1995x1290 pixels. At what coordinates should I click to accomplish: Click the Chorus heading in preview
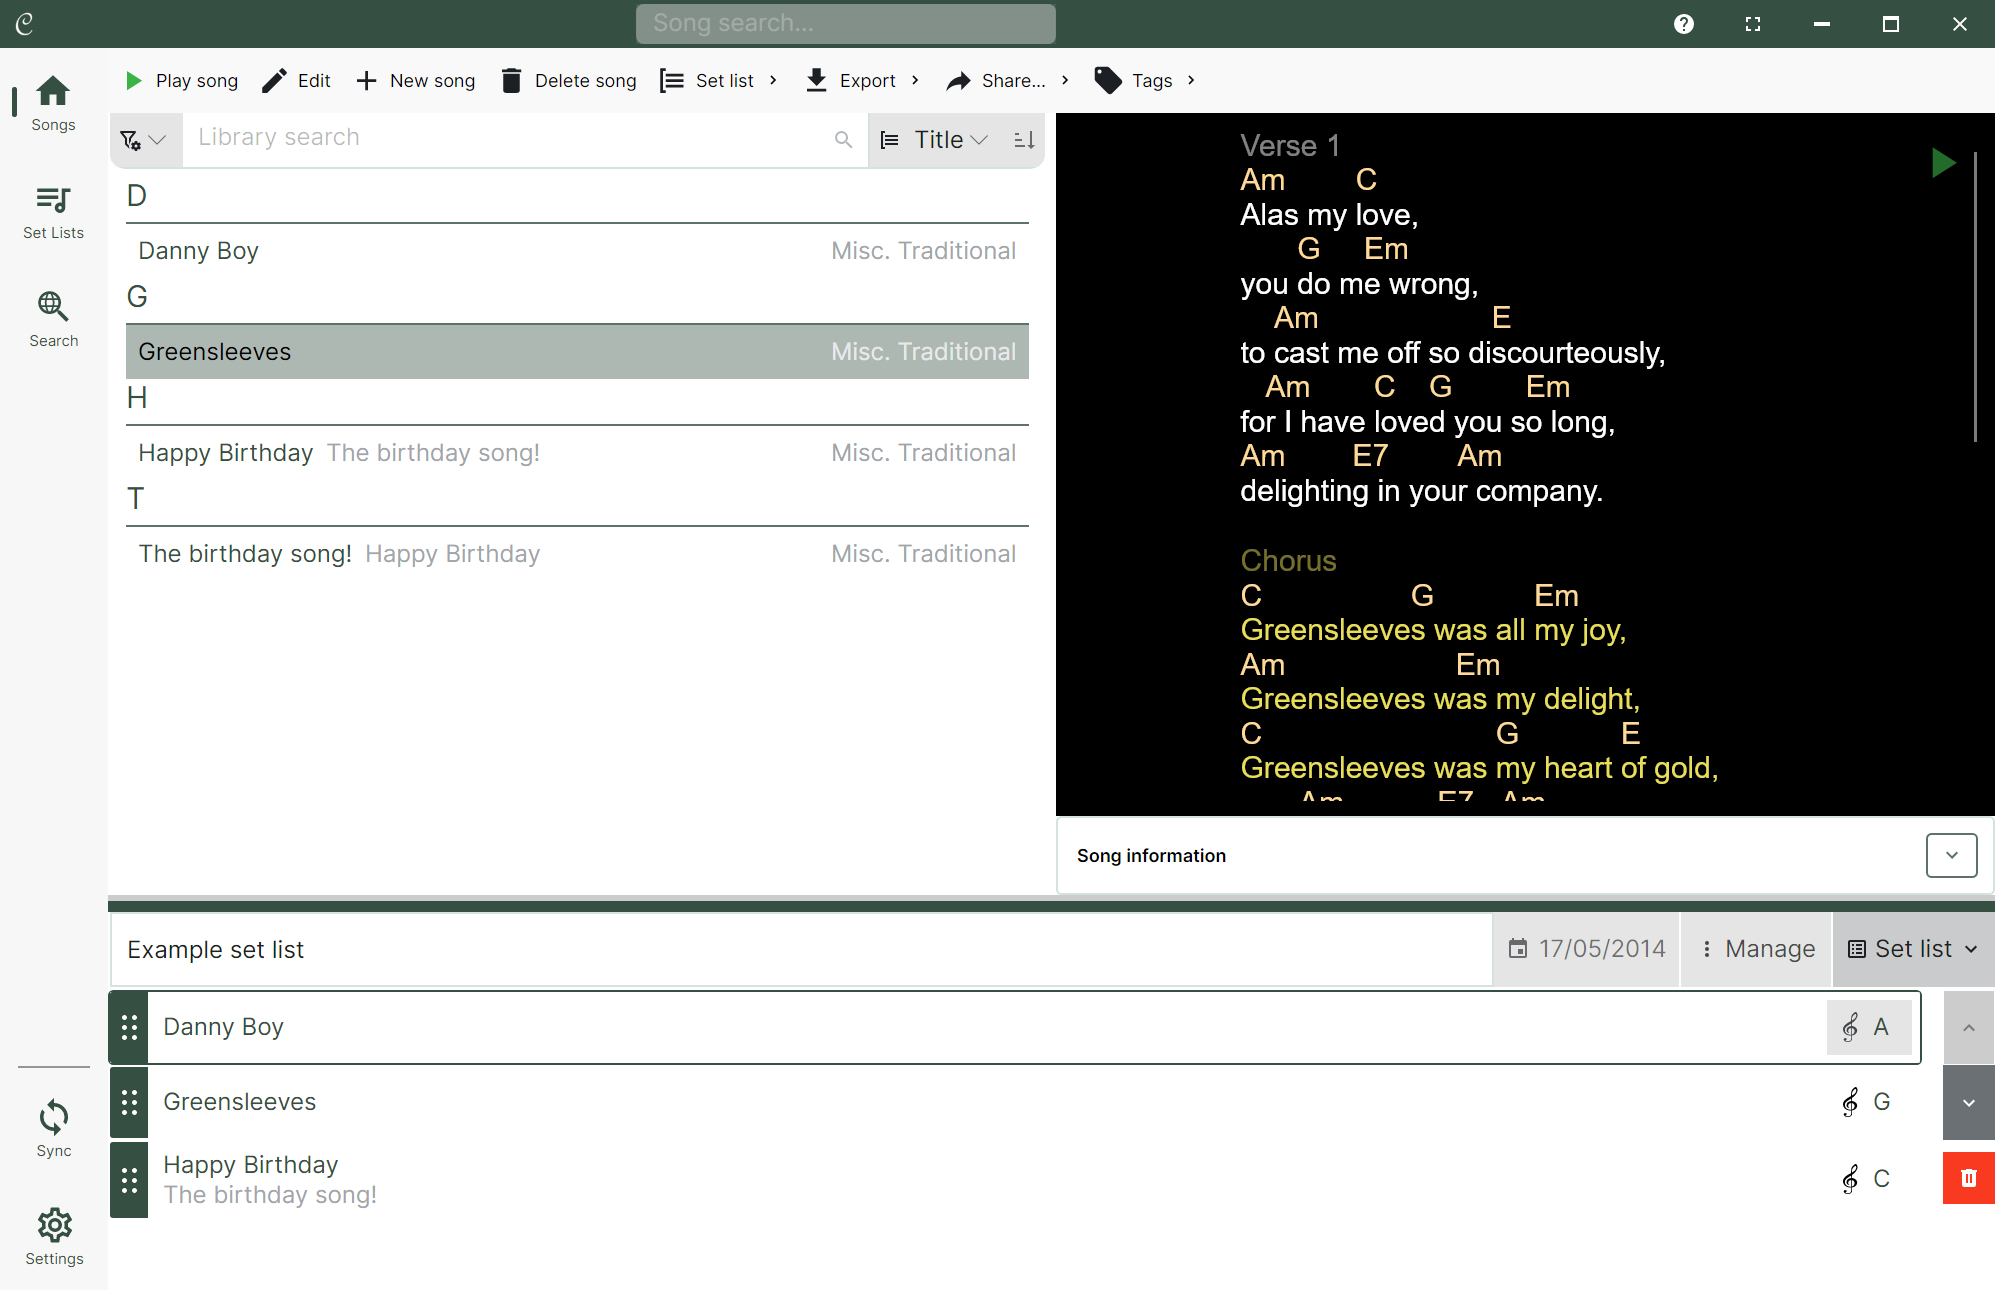[x=1288, y=561]
